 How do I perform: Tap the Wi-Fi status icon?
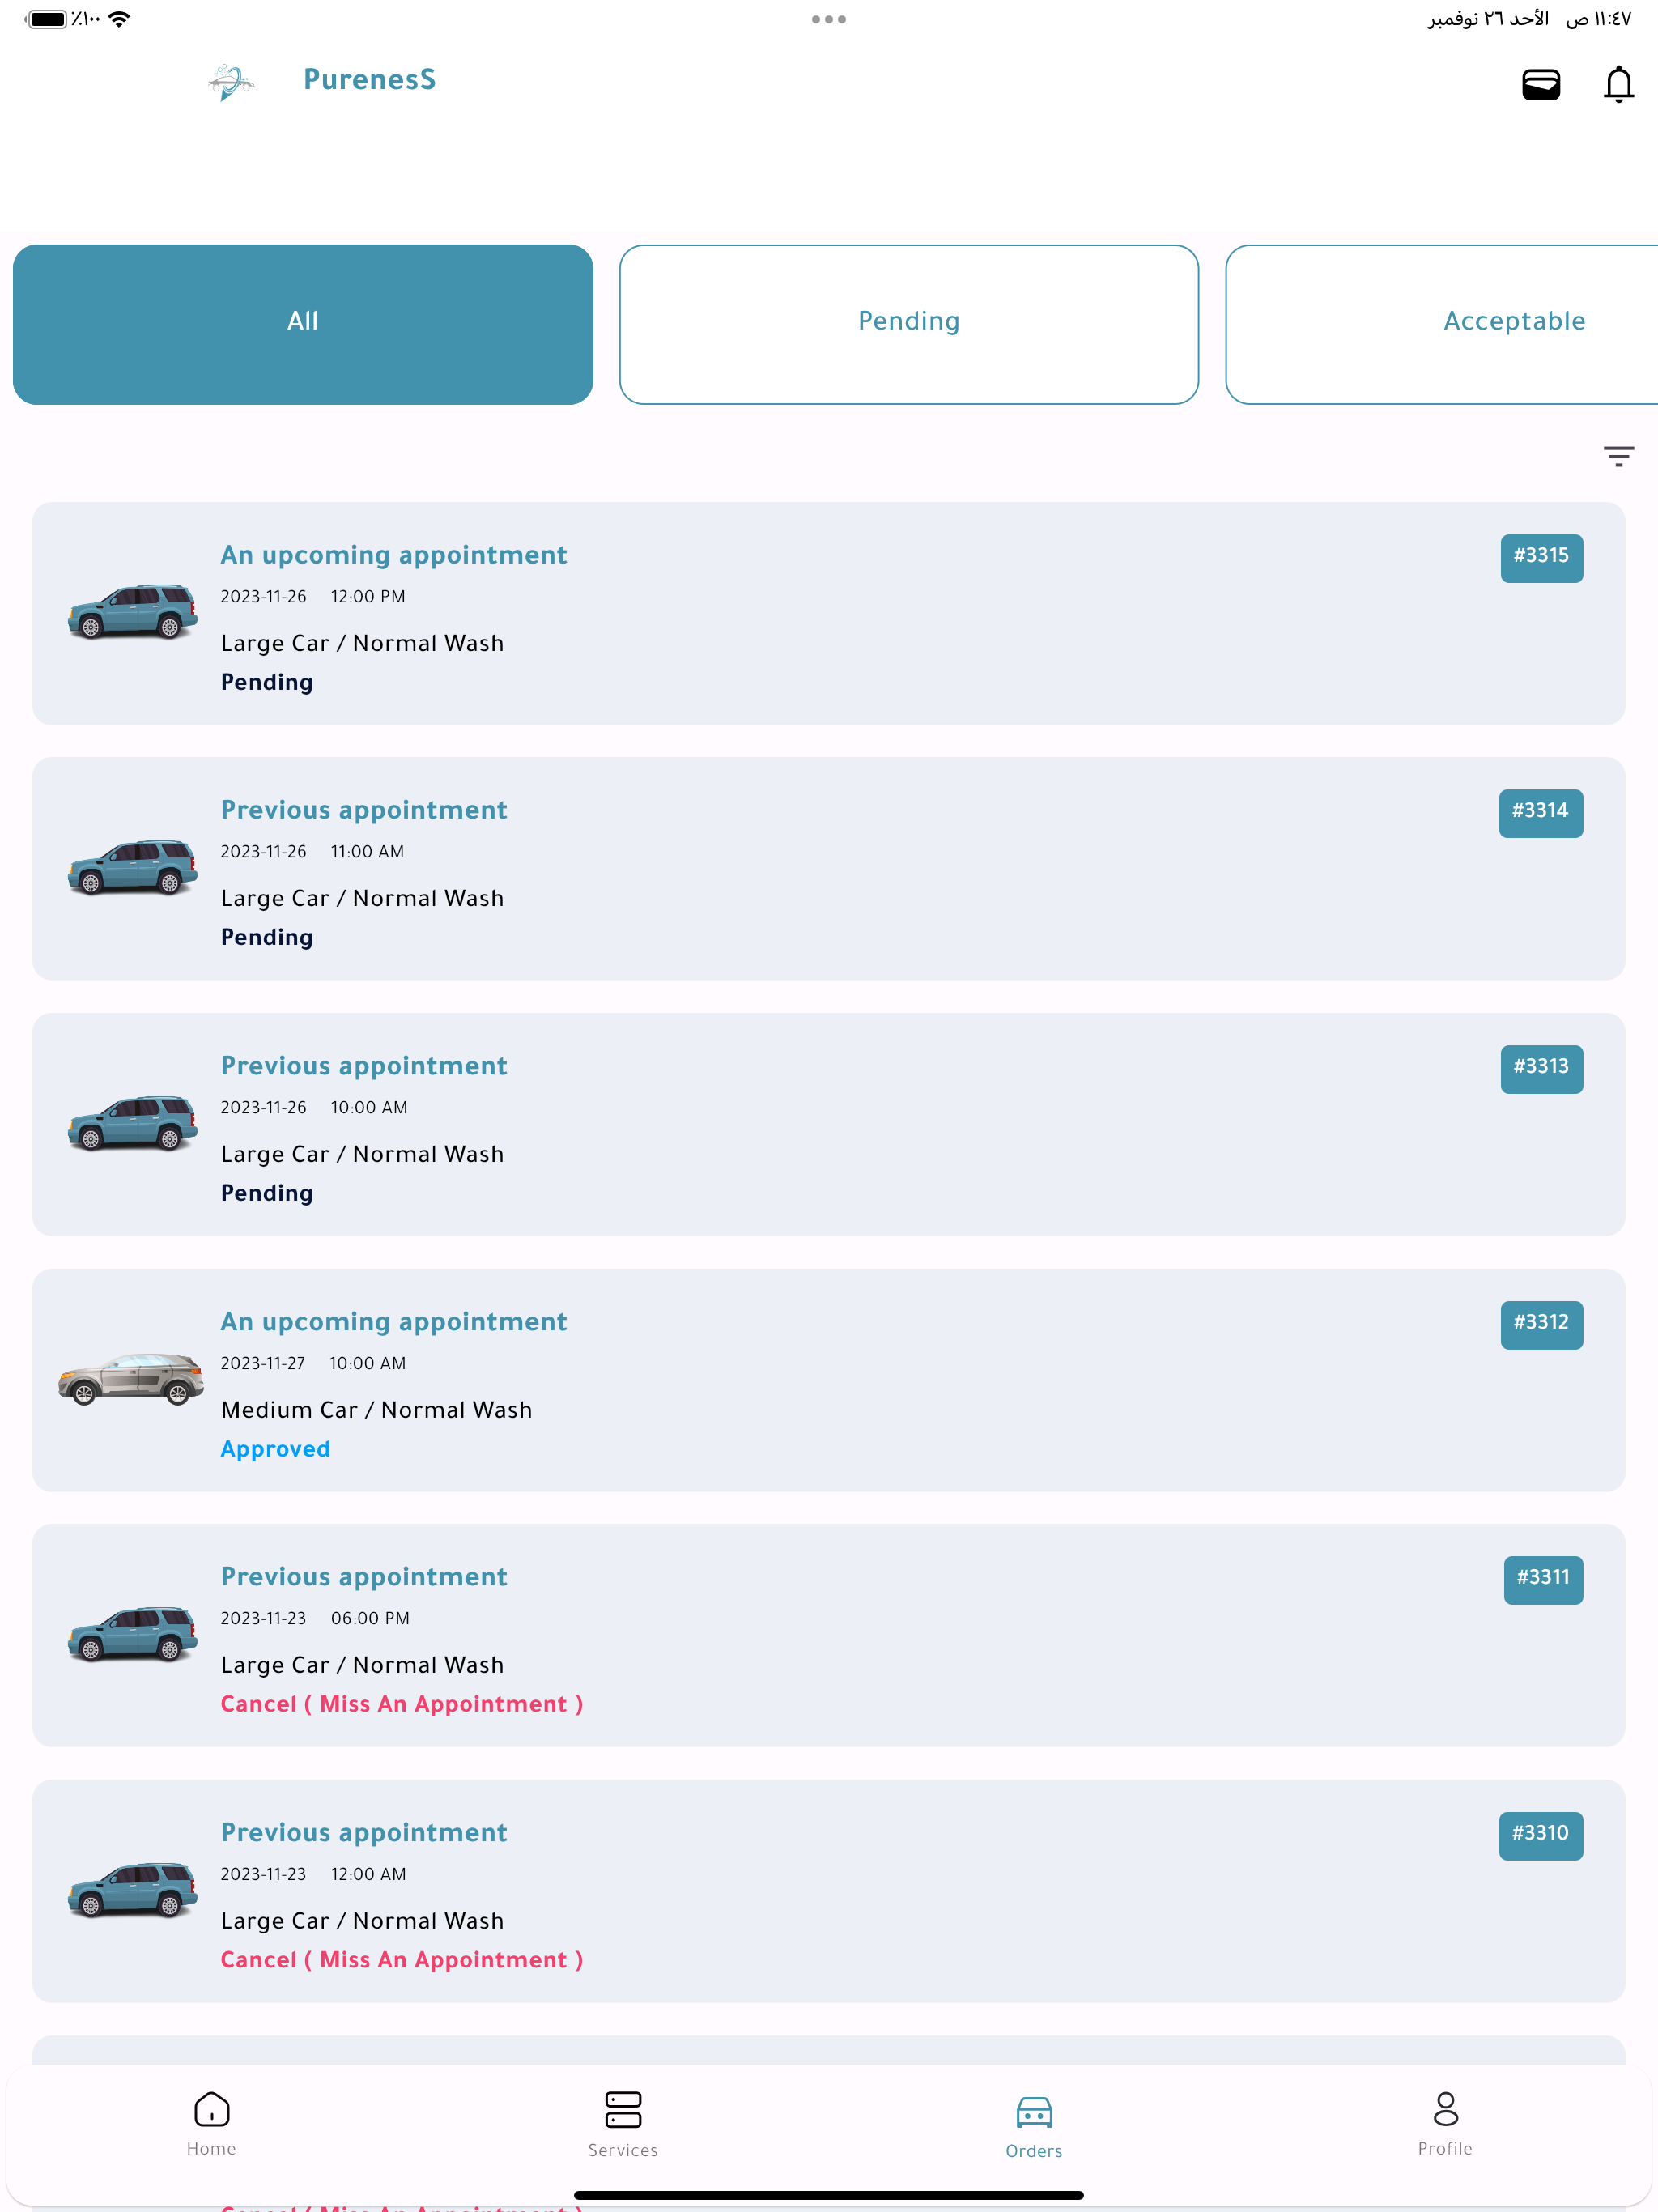point(119,19)
